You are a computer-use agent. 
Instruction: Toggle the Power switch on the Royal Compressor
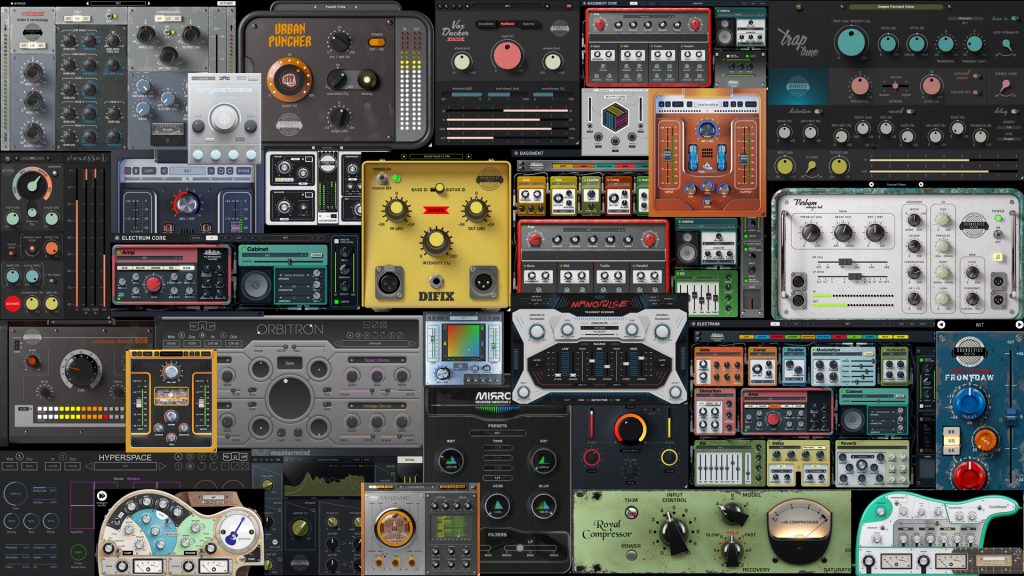[x=631, y=554]
